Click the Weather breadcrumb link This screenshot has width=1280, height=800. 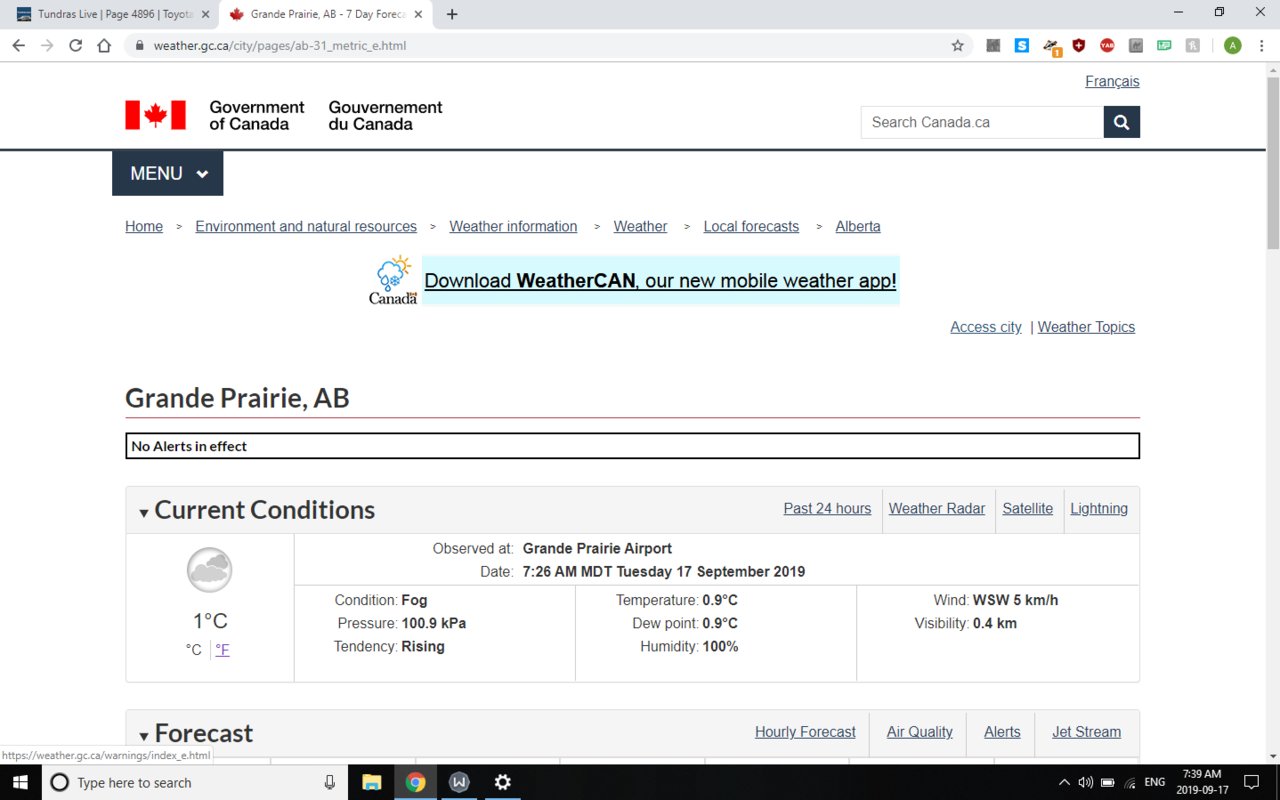[x=640, y=226]
